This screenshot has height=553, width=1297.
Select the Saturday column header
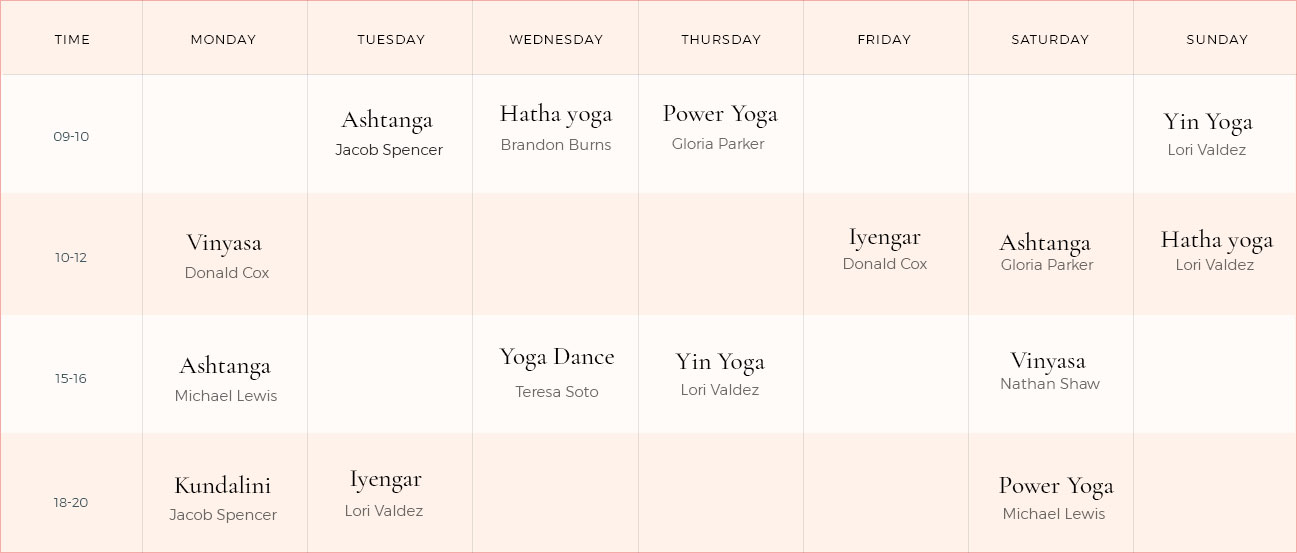pyautogui.click(x=1050, y=40)
